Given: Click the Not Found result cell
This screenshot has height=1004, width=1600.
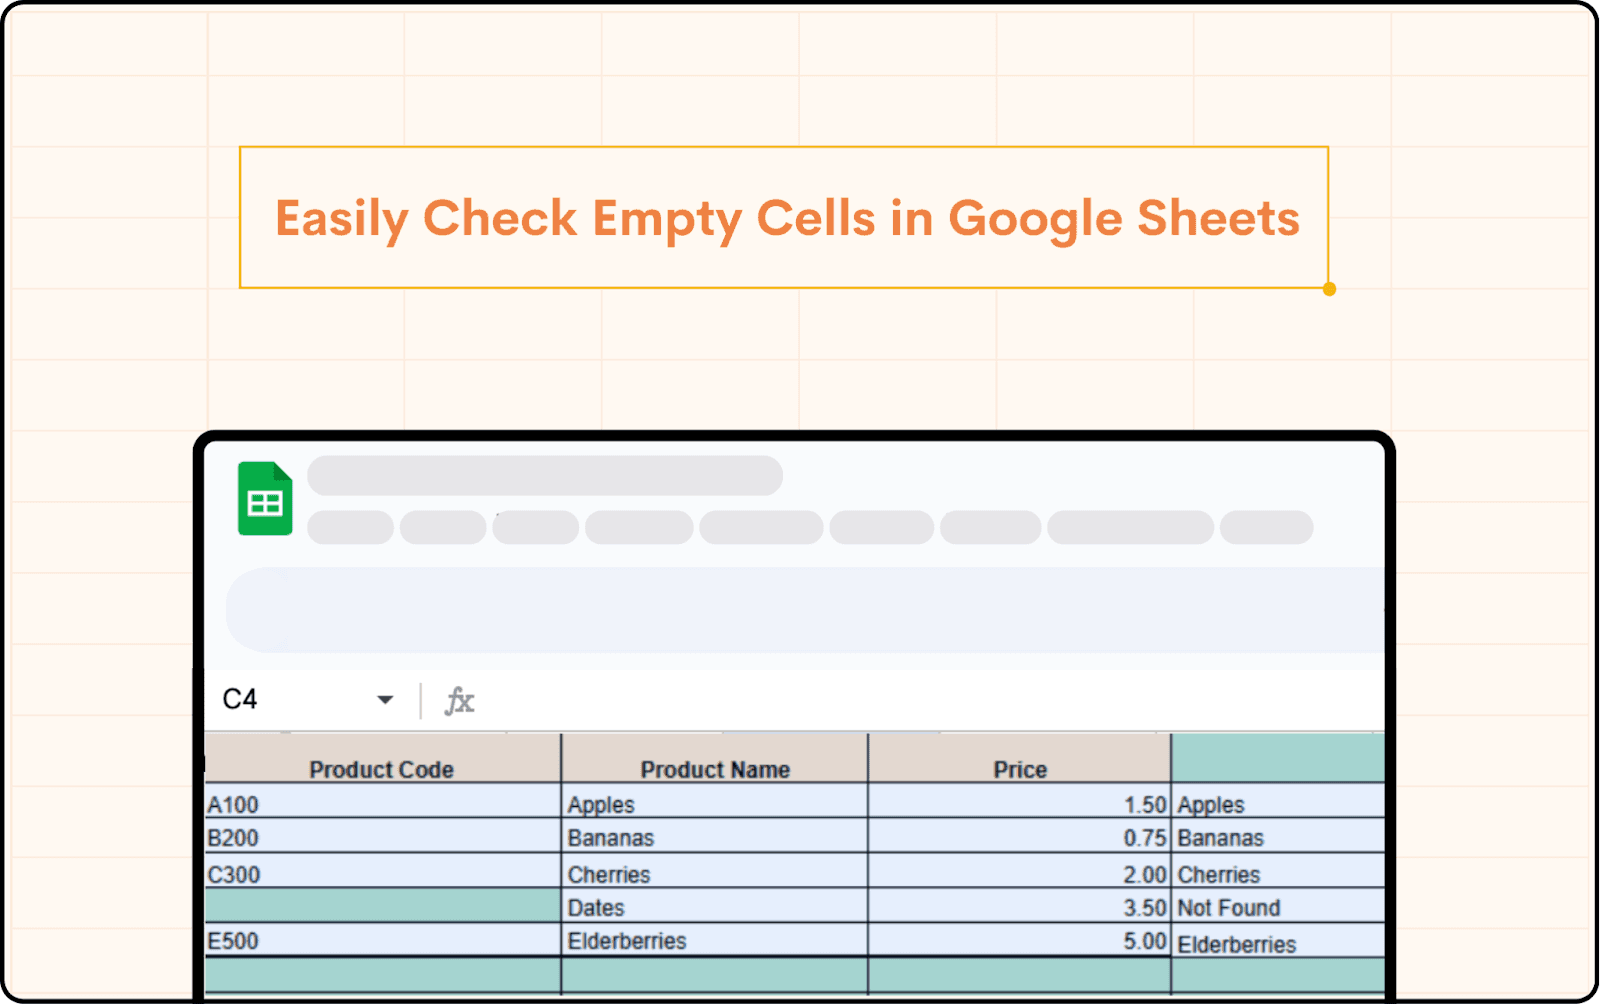Looking at the screenshot, I should point(1278,906).
